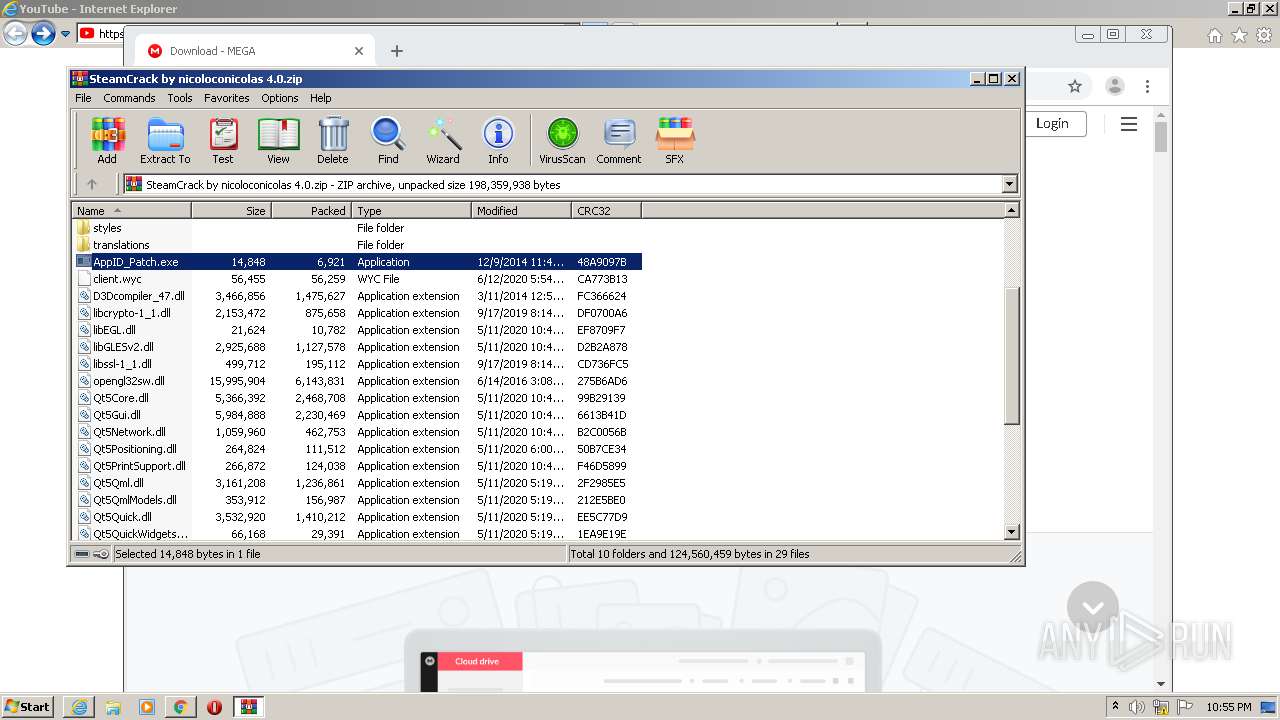Open Chrome from the taskbar
Image resolution: width=1280 pixels, height=720 pixels.
[180, 707]
